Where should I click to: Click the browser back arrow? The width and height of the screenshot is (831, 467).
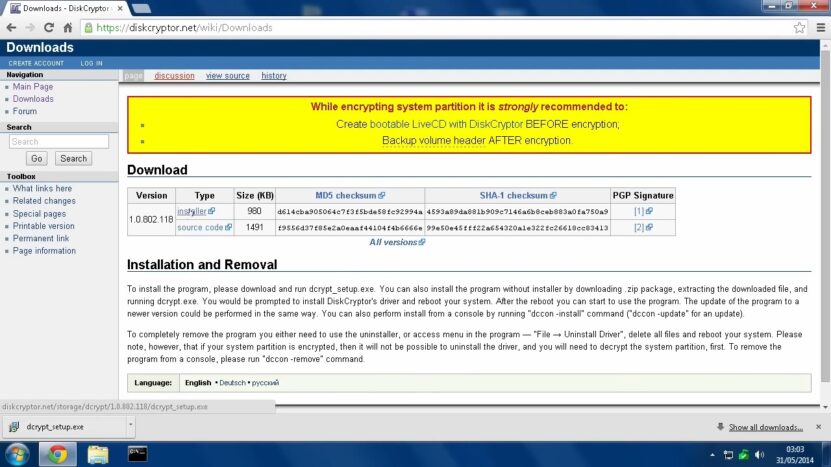[11, 28]
